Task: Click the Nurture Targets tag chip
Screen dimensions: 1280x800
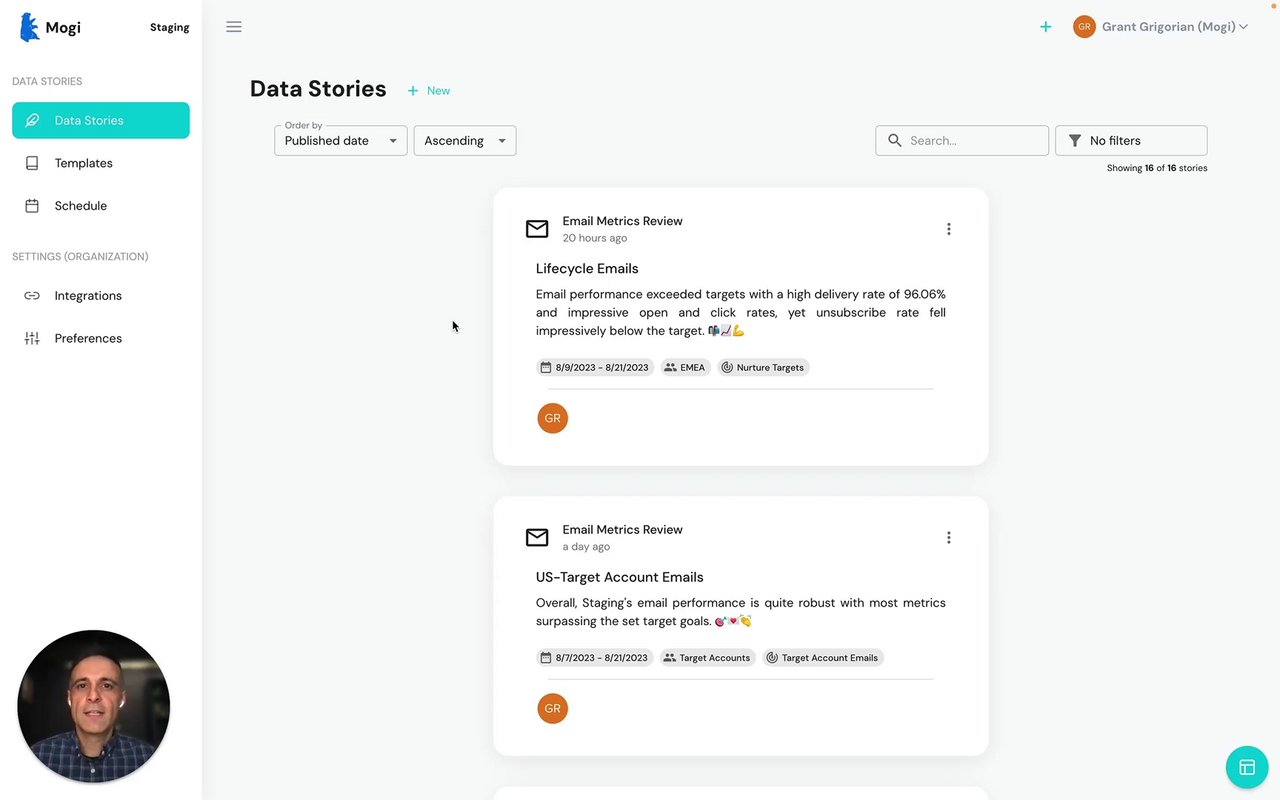Action: 762,367
